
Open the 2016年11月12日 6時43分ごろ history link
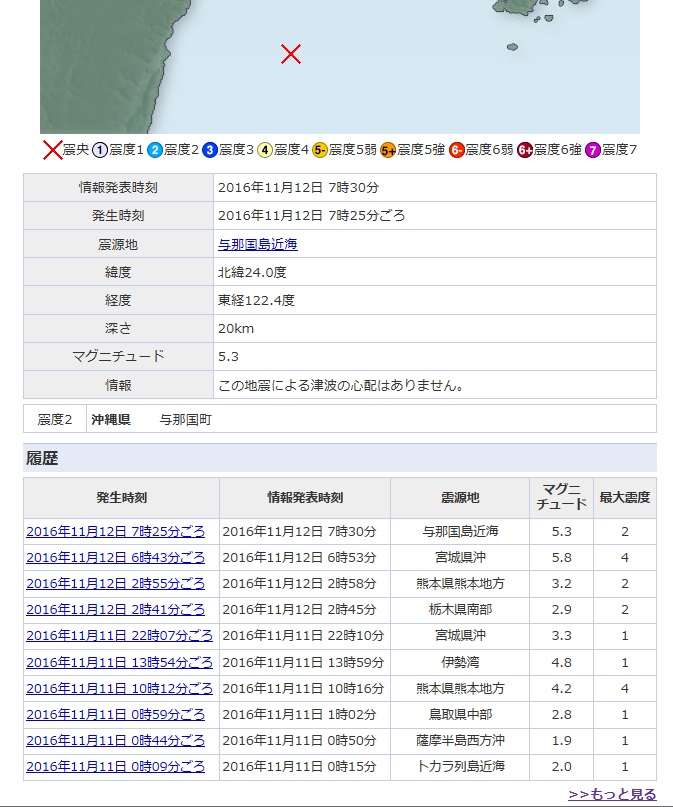pyautogui.click(x=115, y=557)
